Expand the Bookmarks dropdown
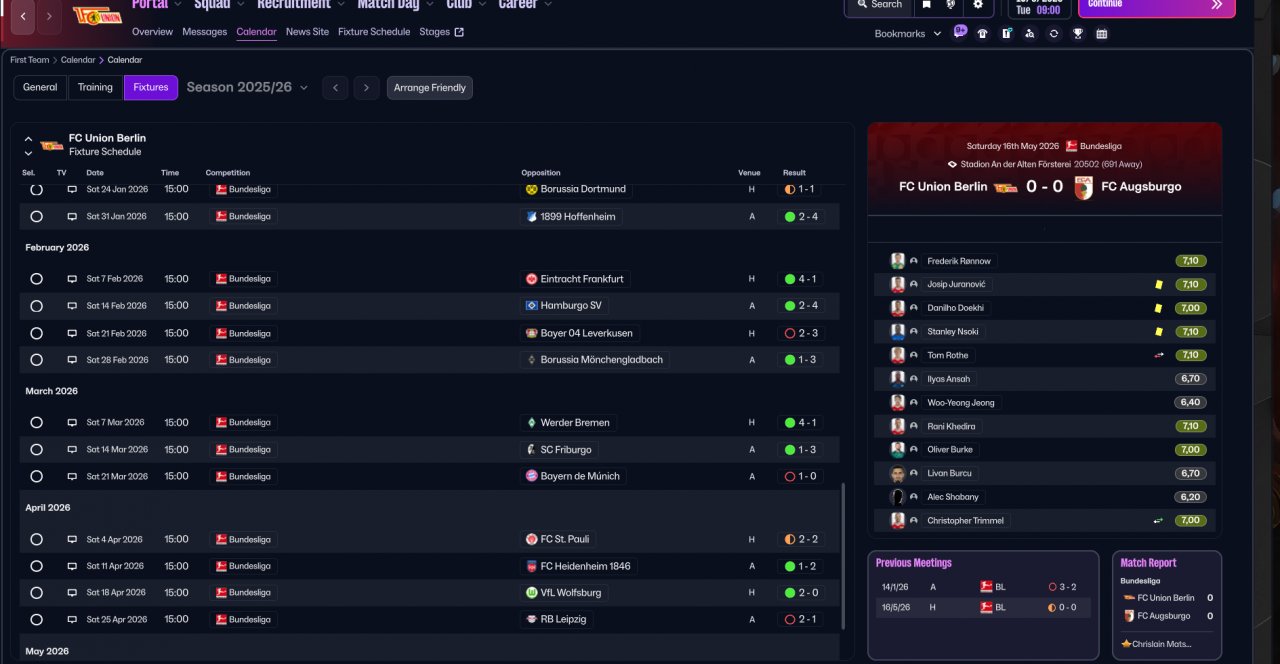Image resolution: width=1280 pixels, height=664 pixels. [908, 34]
